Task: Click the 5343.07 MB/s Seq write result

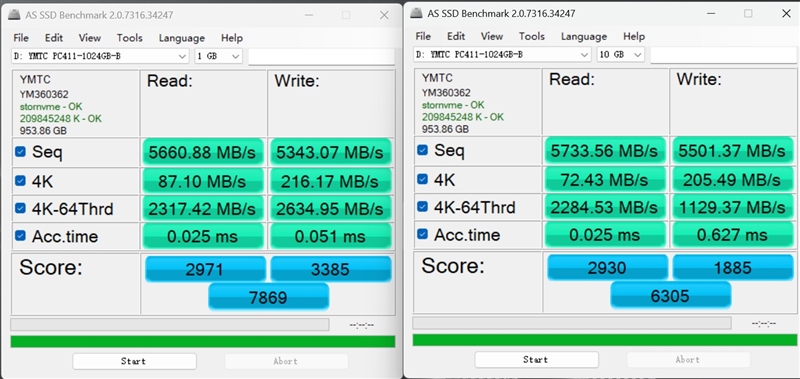Action: 331,152
